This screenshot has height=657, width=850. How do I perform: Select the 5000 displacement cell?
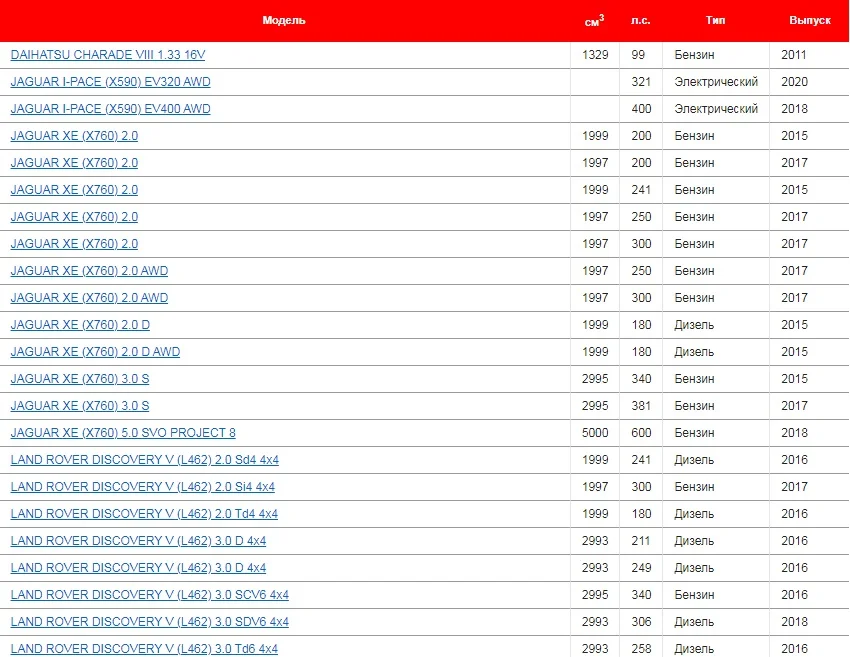595,433
